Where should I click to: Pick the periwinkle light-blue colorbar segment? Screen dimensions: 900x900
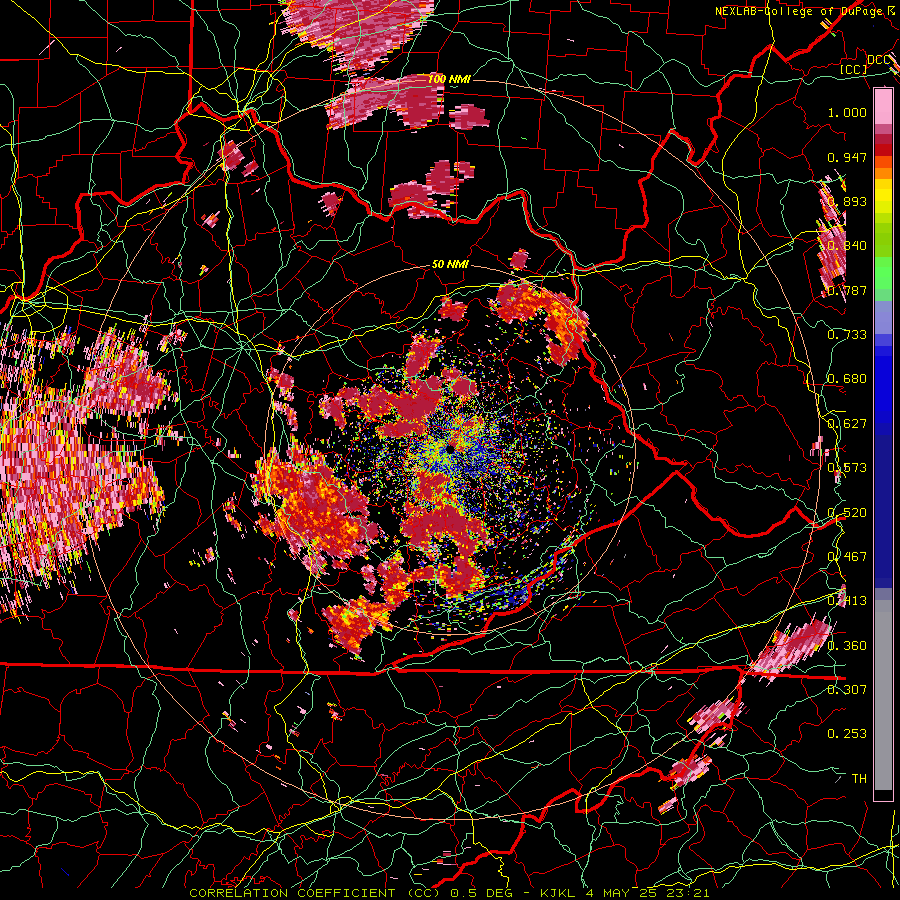coord(883,318)
